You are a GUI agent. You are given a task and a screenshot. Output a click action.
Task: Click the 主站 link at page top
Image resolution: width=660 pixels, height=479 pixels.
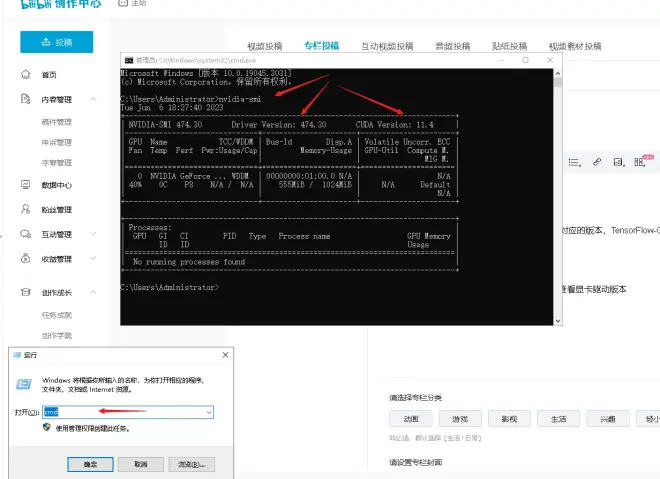tap(133, 3)
